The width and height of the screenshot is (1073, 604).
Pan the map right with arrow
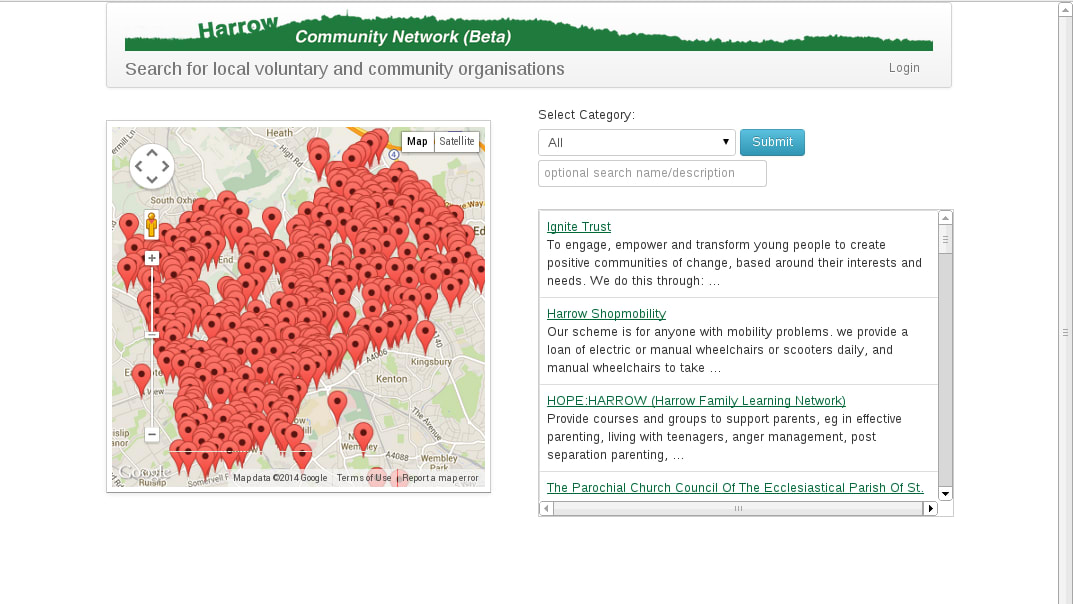coord(165,166)
